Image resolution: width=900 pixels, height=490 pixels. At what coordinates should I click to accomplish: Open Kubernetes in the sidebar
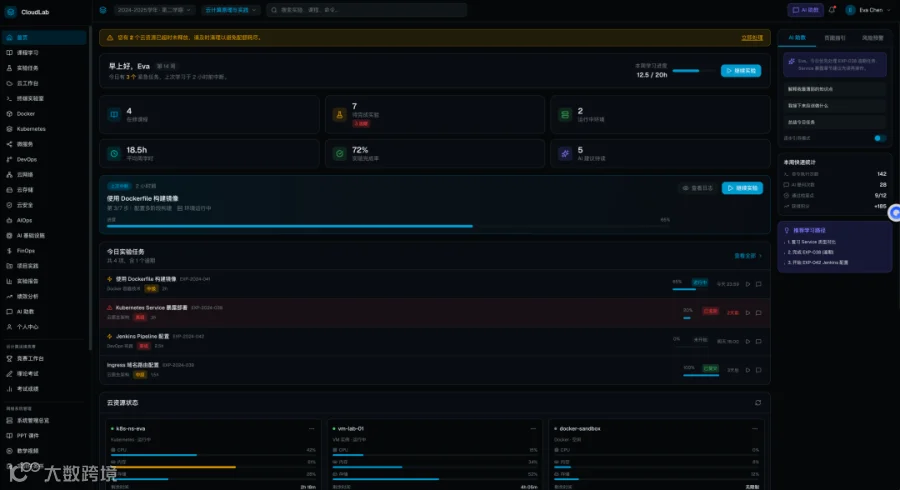(x=30, y=129)
